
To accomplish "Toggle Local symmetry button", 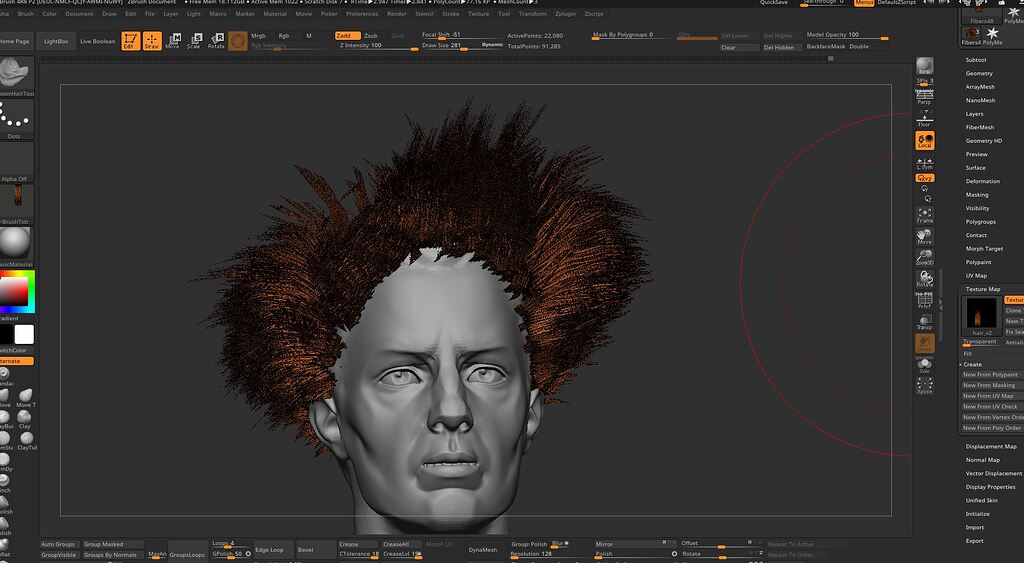I will (x=925, y=141).
